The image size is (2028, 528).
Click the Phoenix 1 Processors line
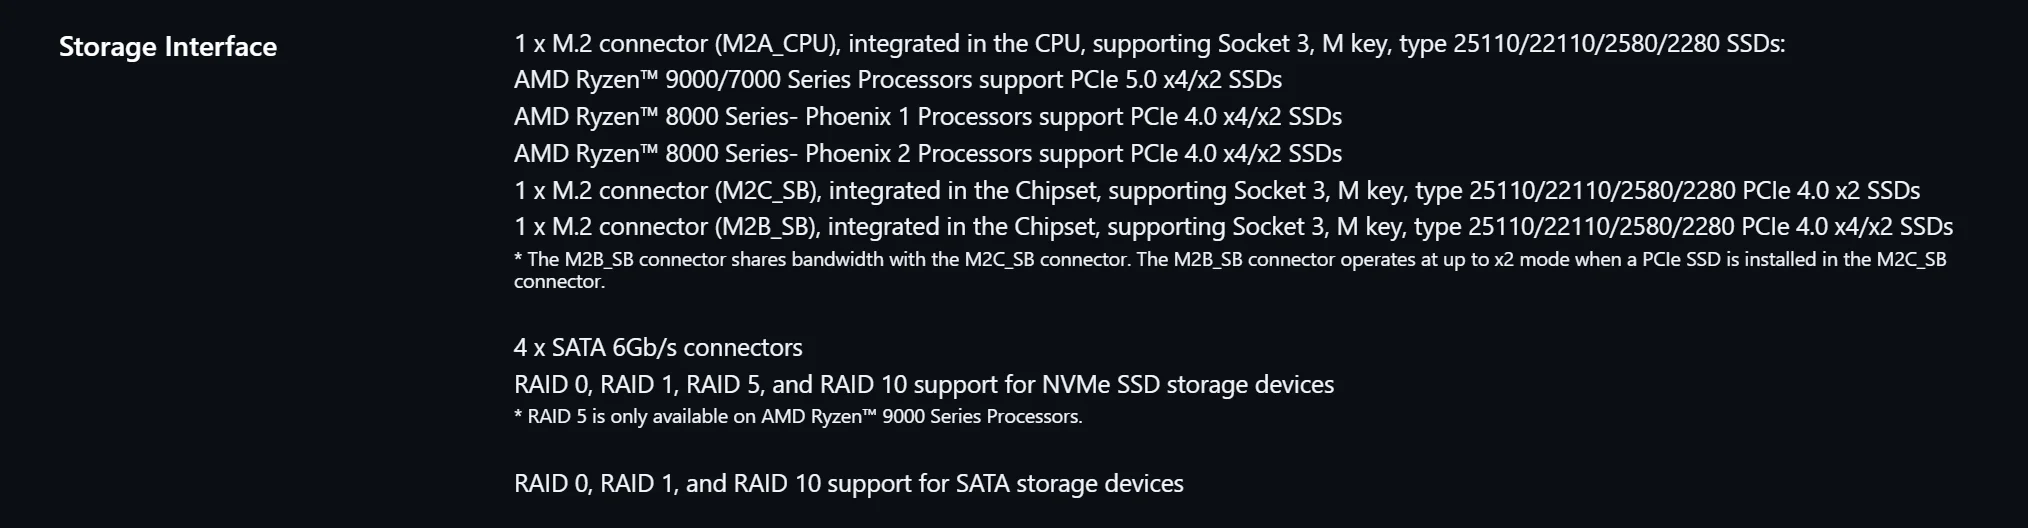point(928,117)
